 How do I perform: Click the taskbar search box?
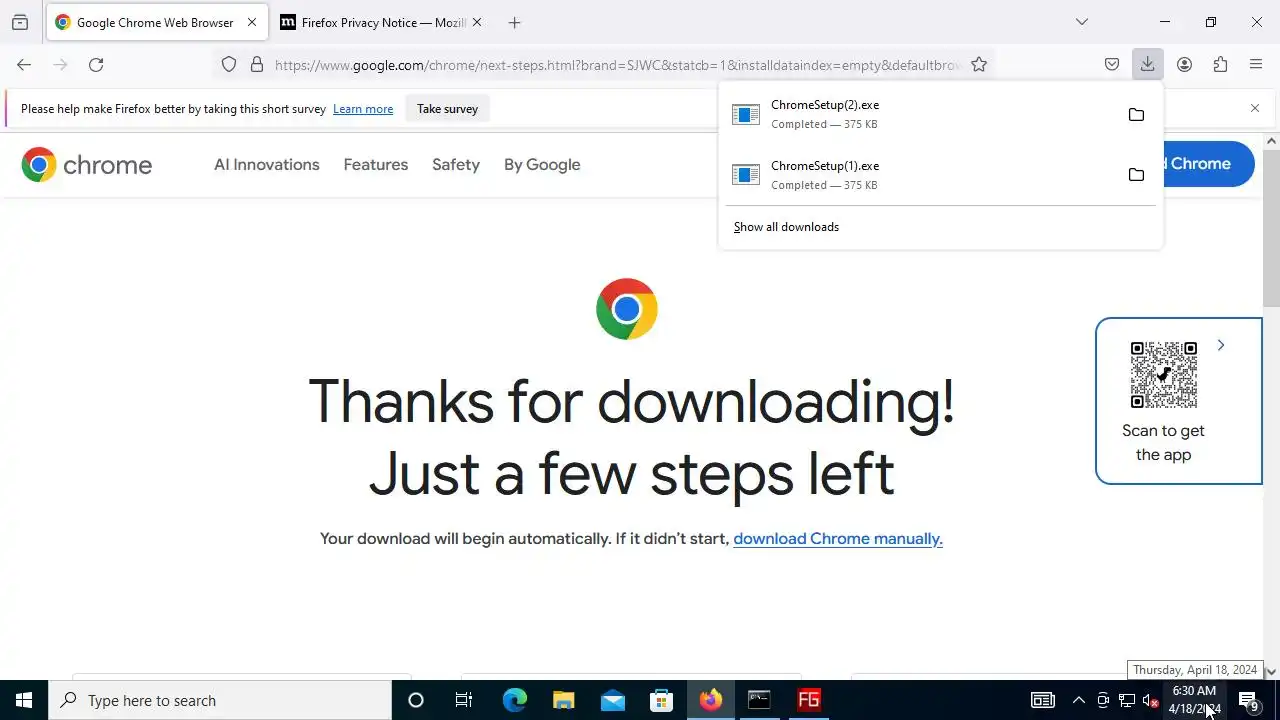[x=220, y=700]
